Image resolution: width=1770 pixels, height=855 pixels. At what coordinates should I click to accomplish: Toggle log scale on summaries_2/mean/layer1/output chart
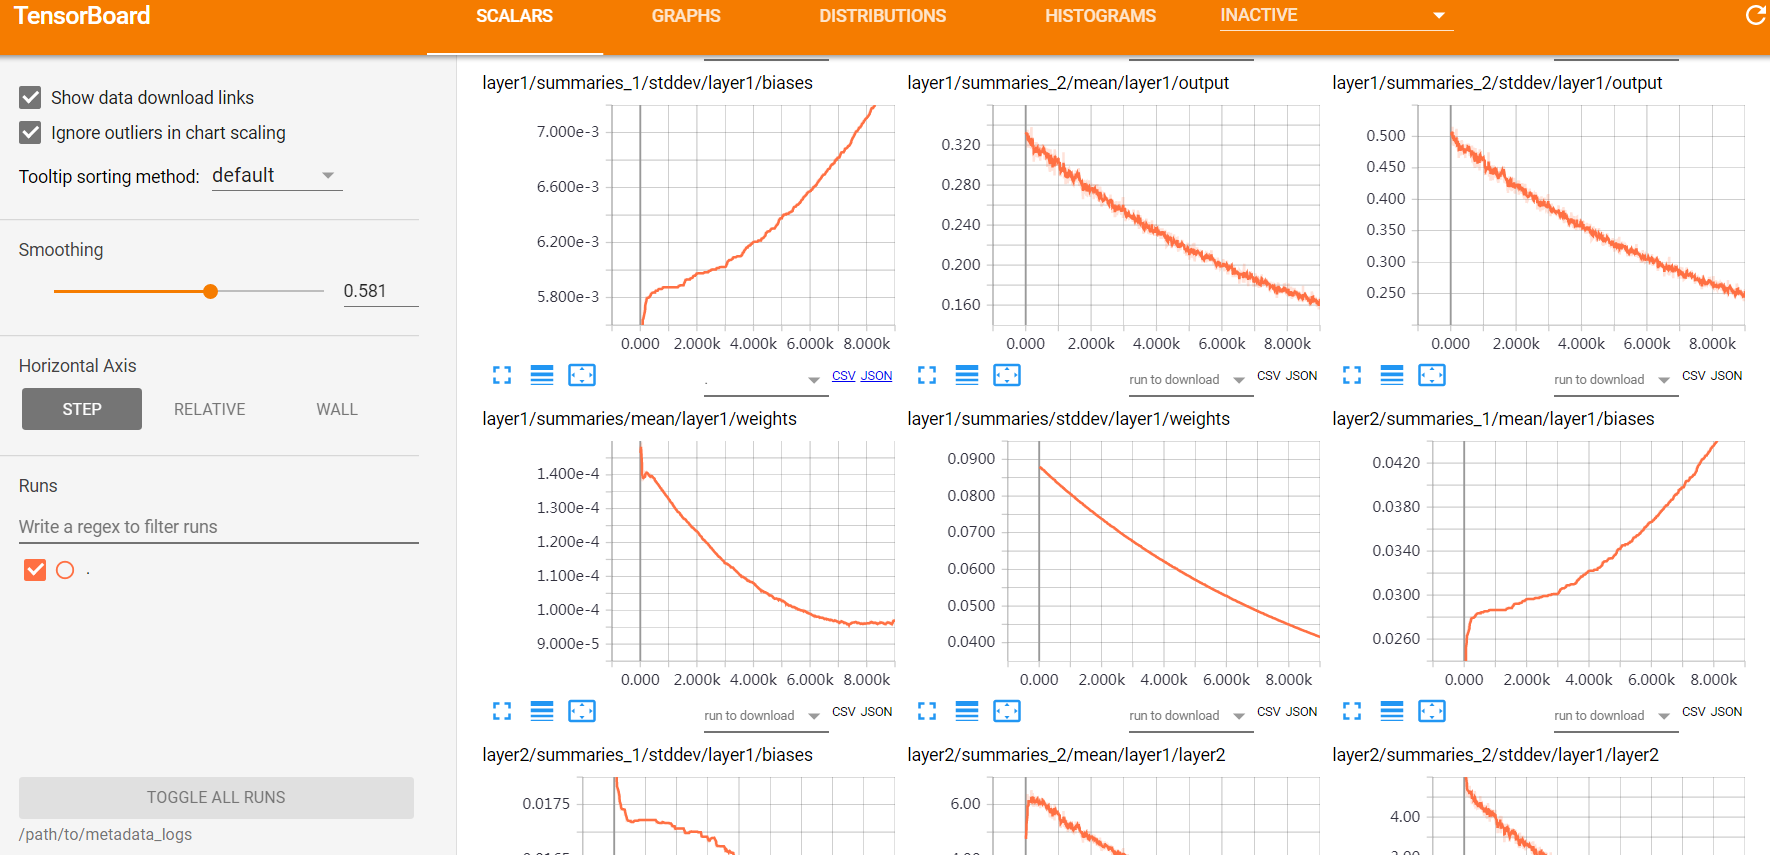[967, 375]
